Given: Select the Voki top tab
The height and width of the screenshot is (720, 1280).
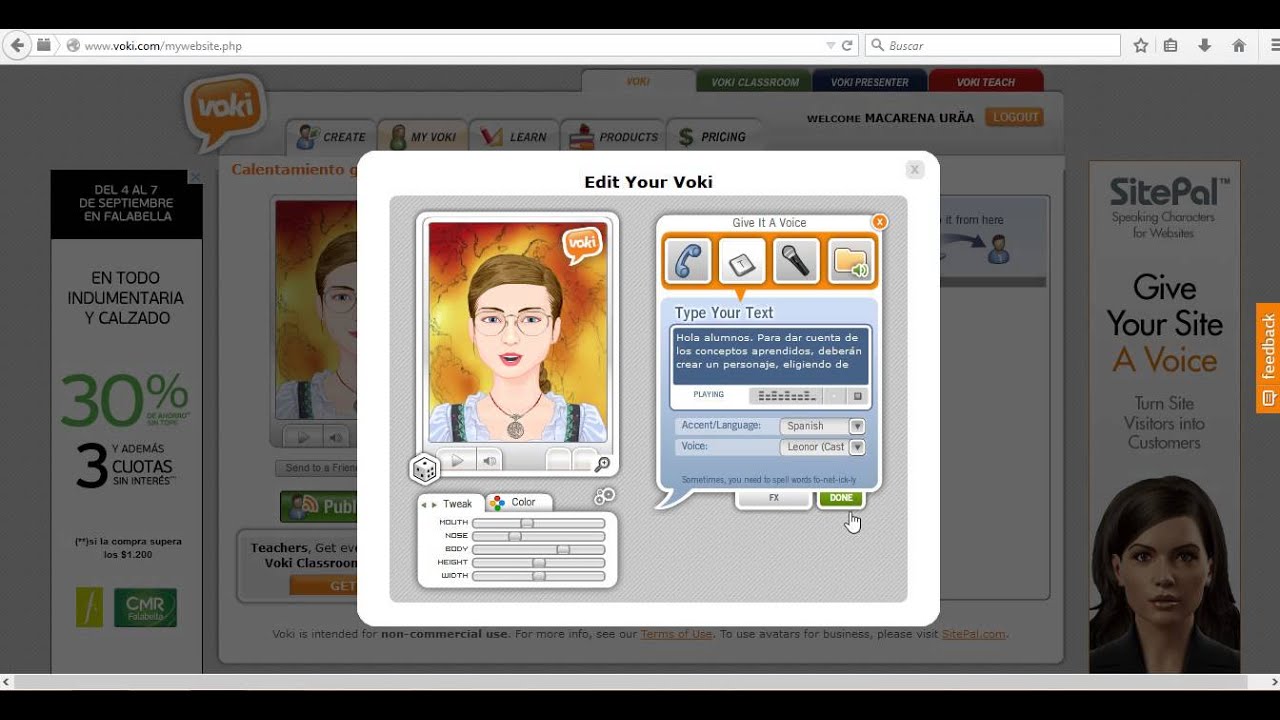Looking at the screenshot, I should click(638, 82).
